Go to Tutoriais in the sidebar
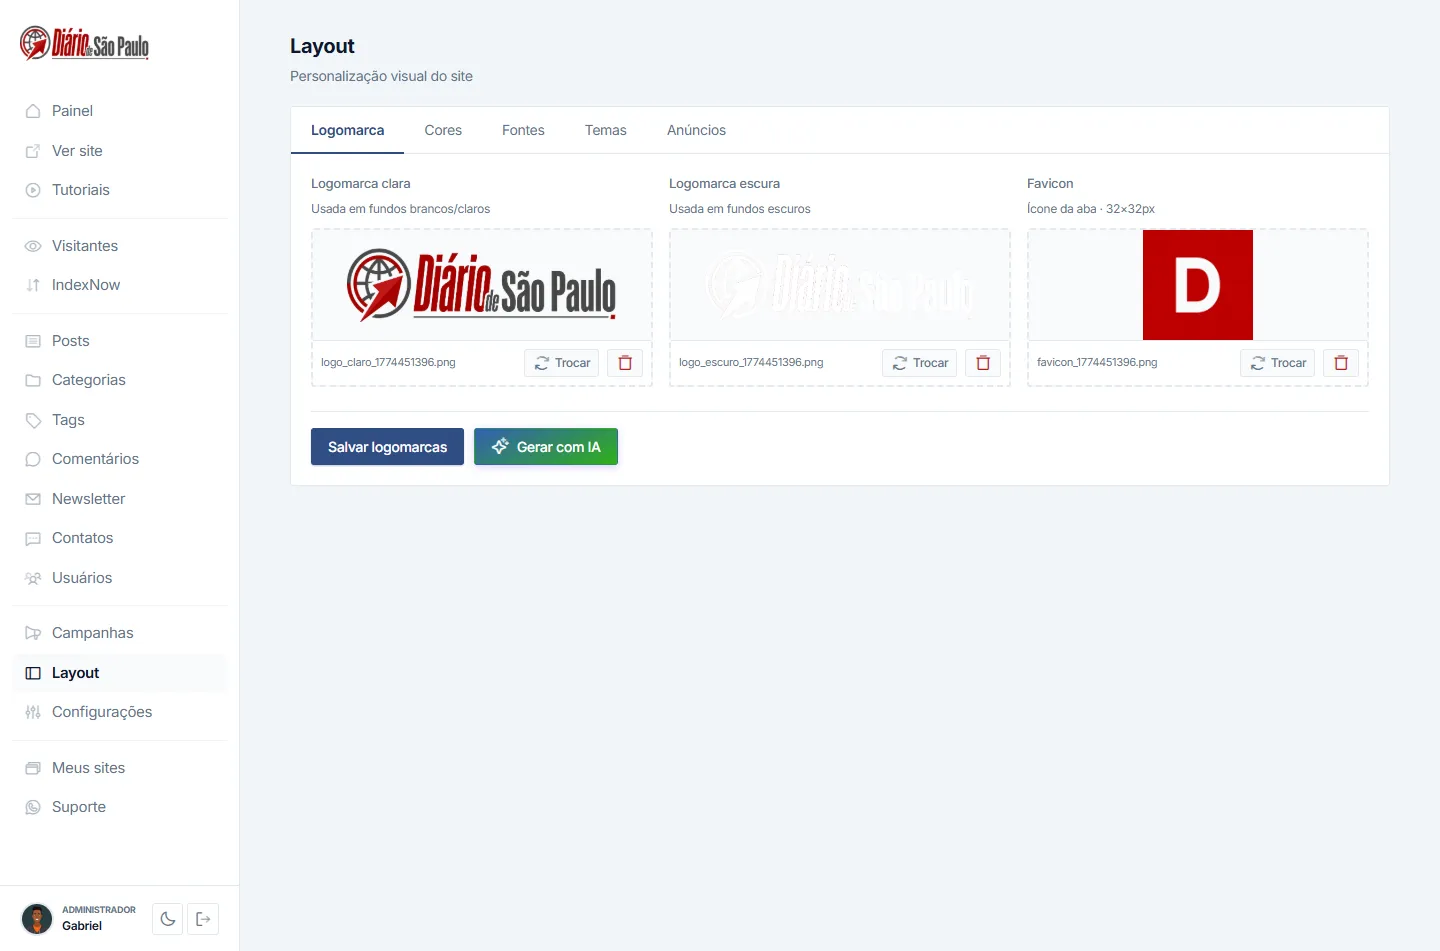 (x=120, y=190)
